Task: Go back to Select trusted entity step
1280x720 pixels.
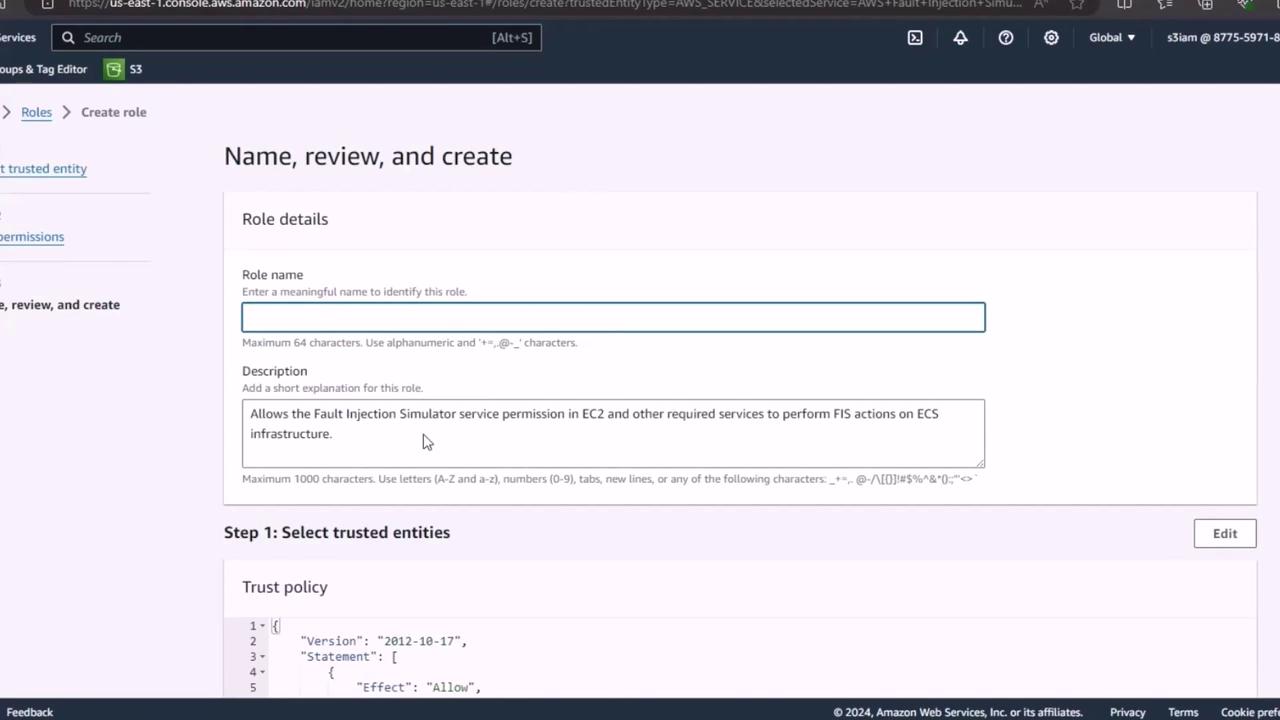Action: tap(43, 169)
